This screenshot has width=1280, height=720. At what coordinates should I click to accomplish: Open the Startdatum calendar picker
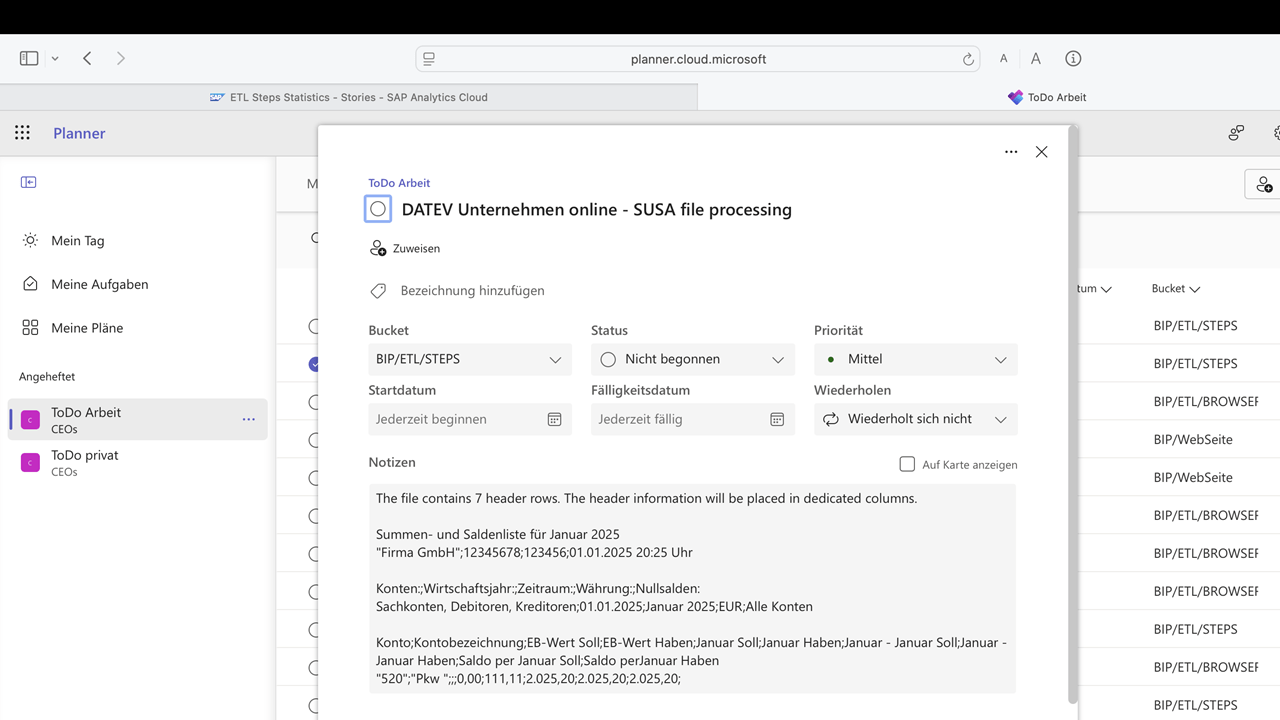point(554,419)
